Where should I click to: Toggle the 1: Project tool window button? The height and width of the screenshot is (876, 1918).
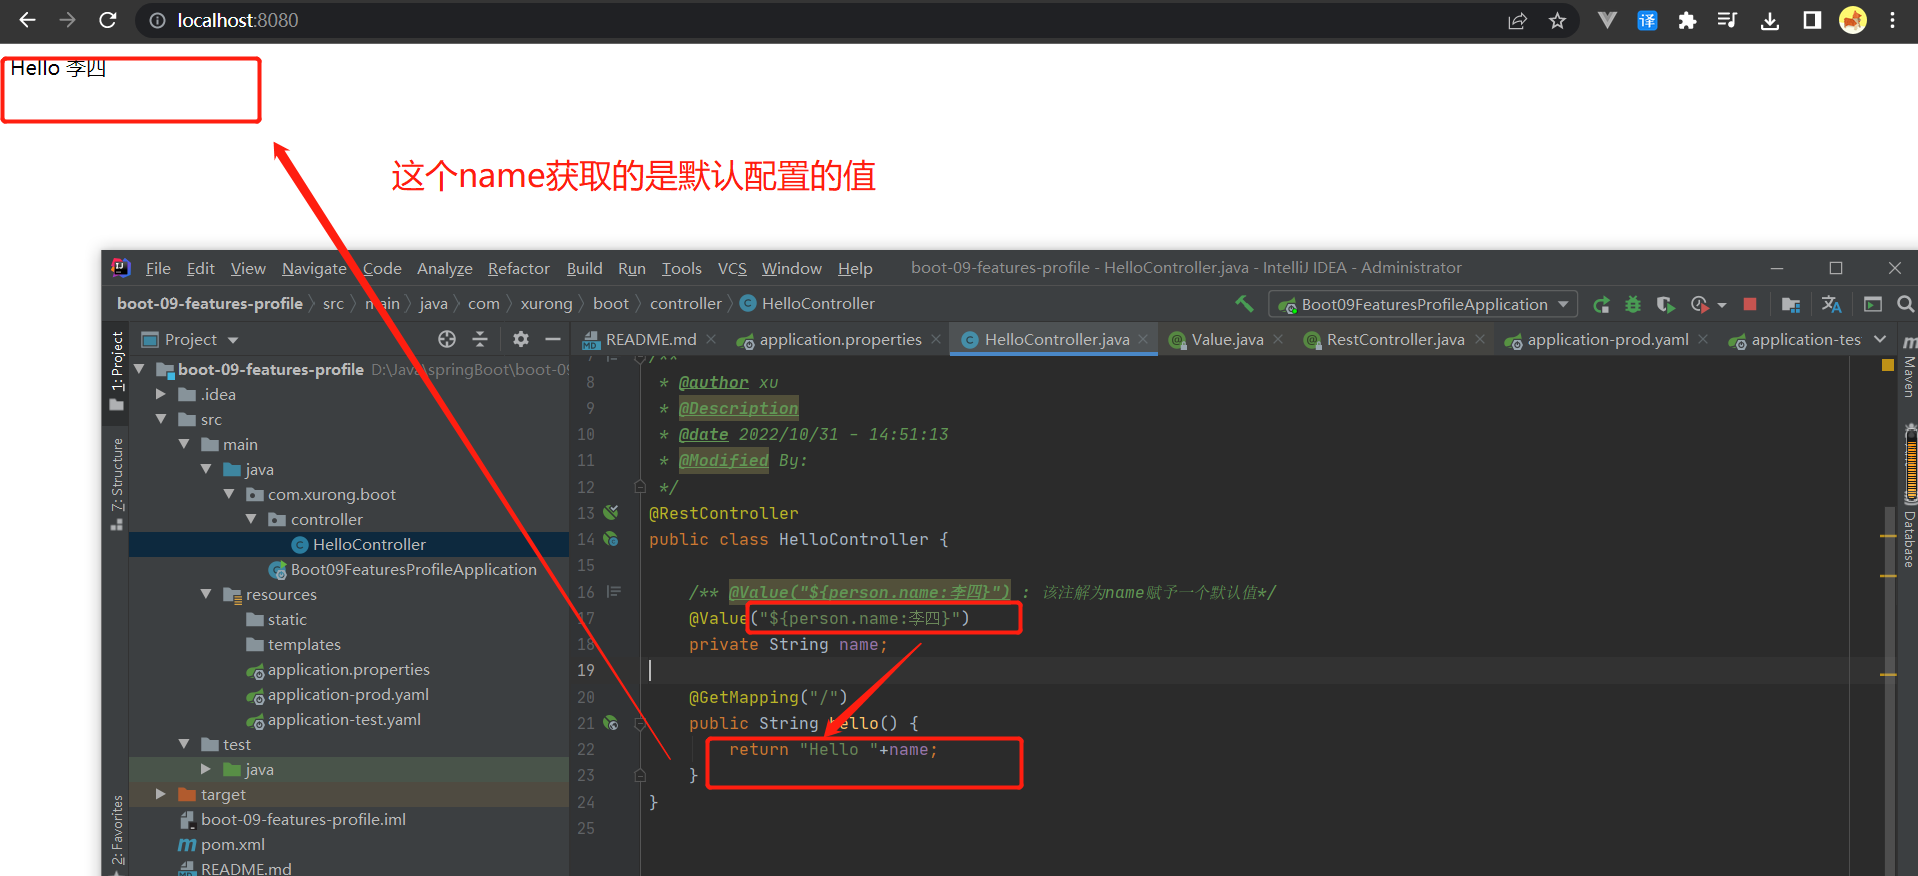117,370
